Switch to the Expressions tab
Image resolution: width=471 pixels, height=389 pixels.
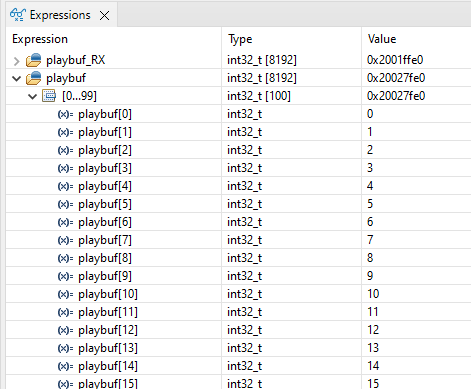tap(60, 15)
